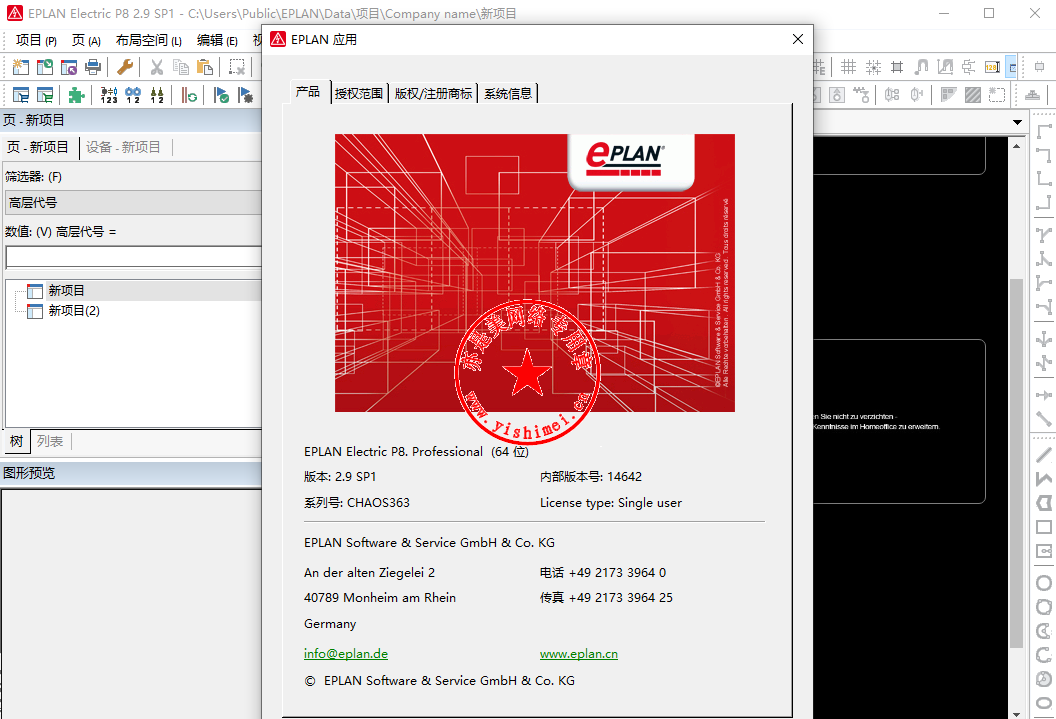Close the EPLAN 应用 dialog

[x=797, y=39]
